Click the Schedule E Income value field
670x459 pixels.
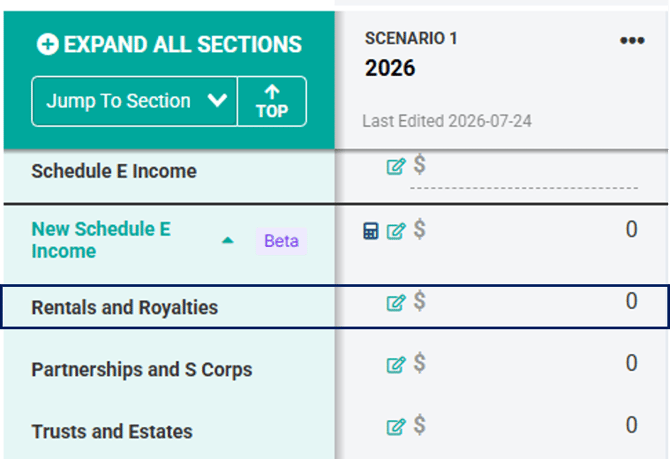(x=524, y=171)
